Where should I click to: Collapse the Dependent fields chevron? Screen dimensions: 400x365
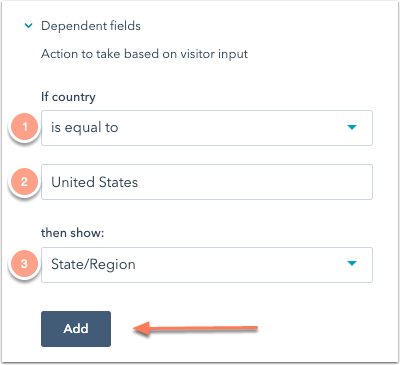click(x=29, y=26)
